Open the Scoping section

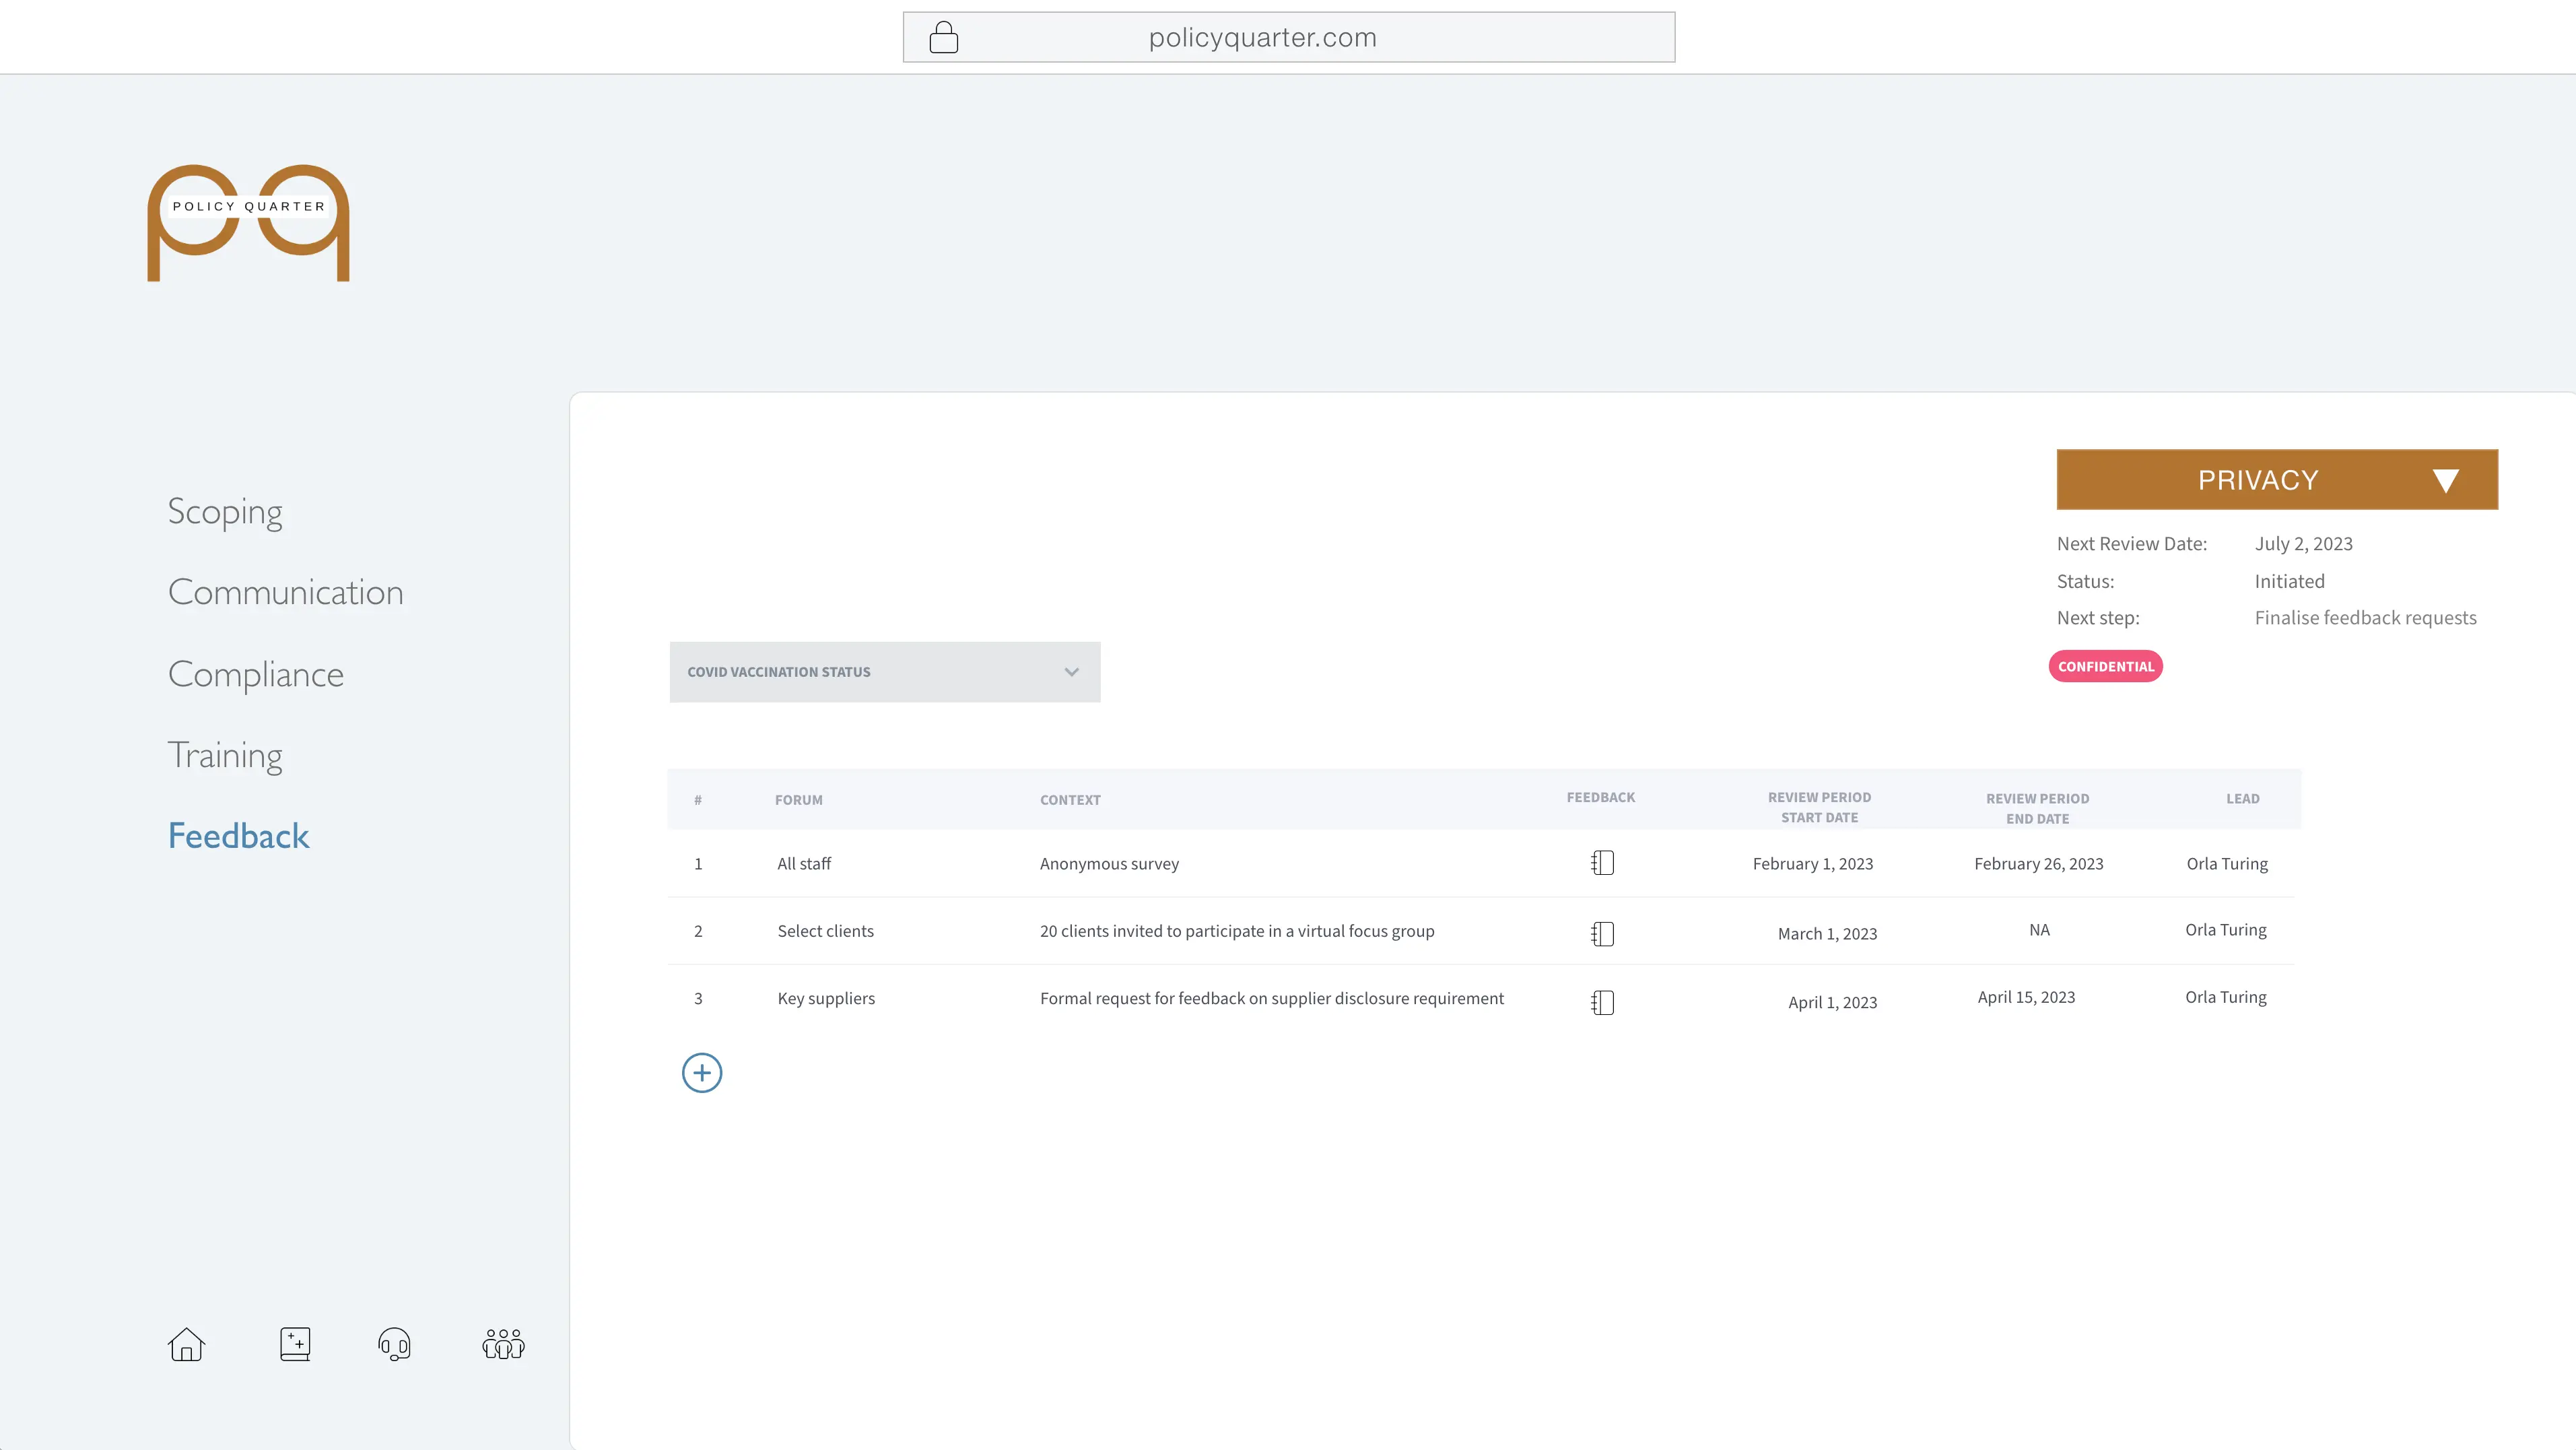[225, 512]
